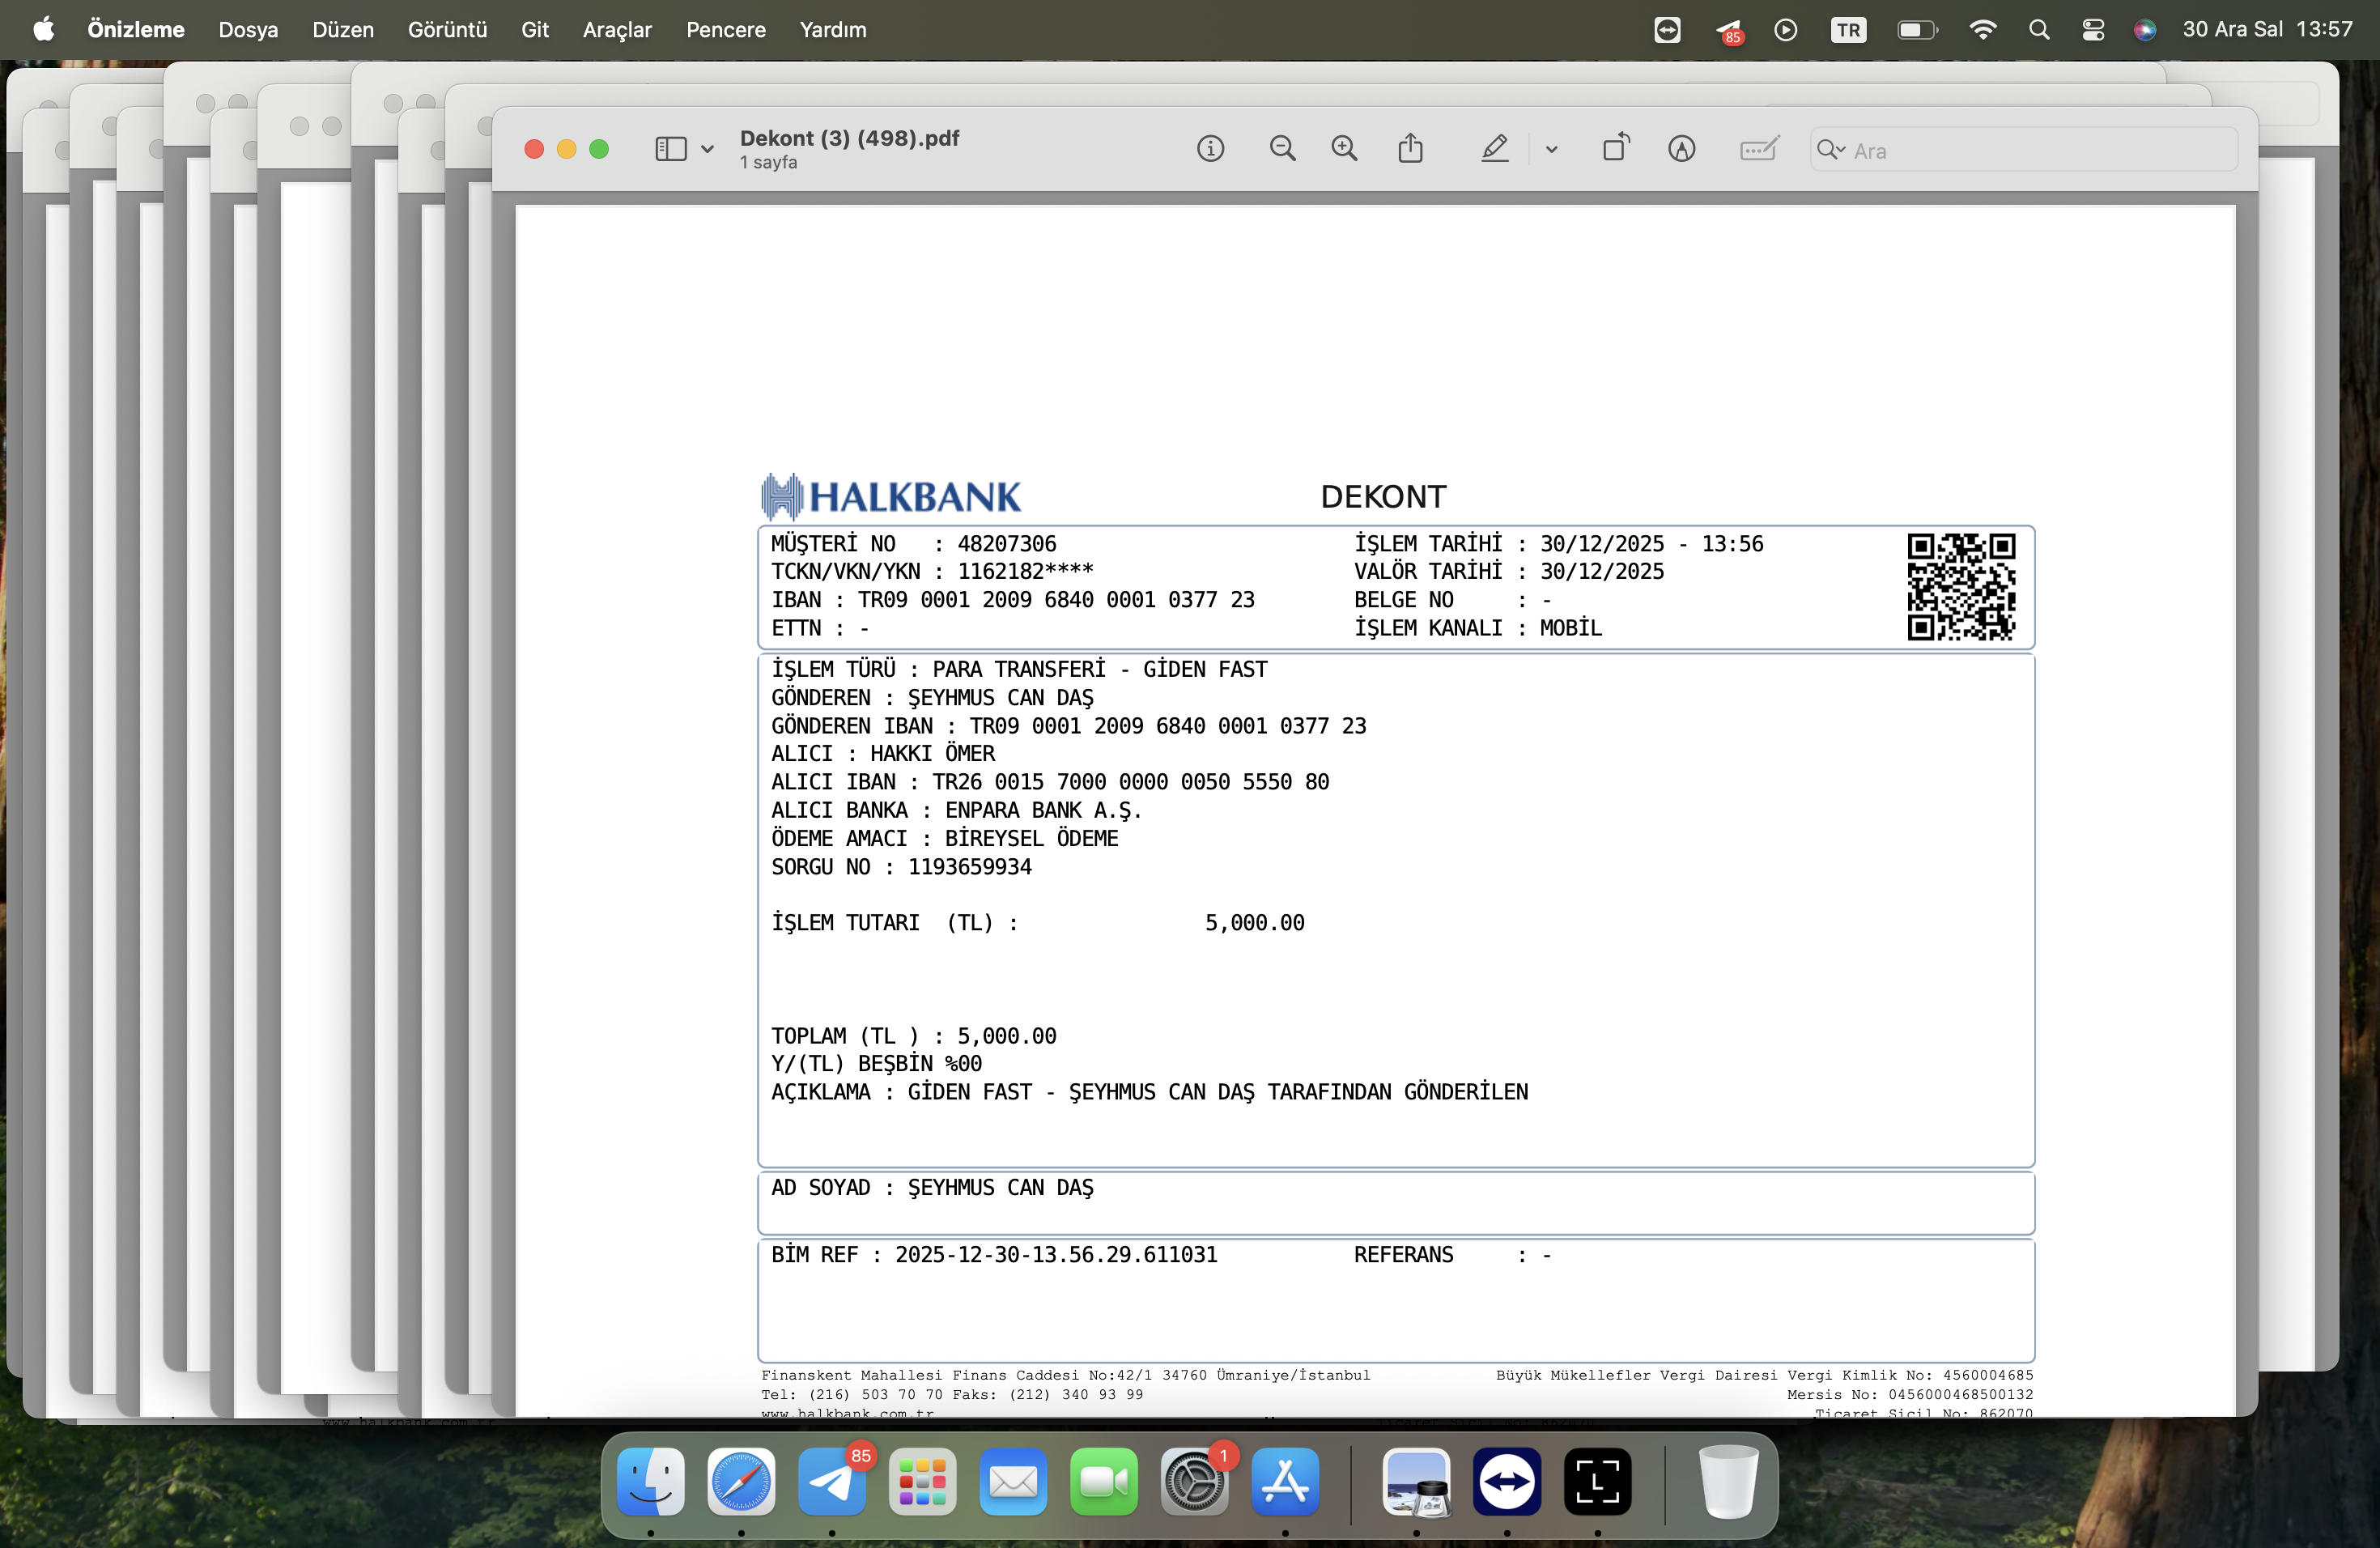This screenshot has width=2380, height=1548.
Task: Click the VALÖR TARİHİ date 30/12/2025
Action: pos(1602,571)
